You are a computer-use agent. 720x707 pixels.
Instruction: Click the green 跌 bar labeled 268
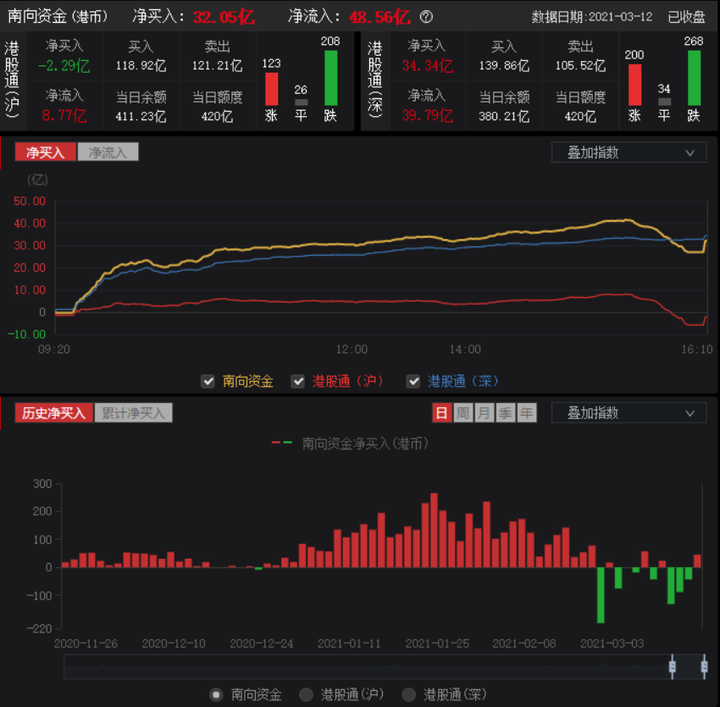(x=694, y=78)
